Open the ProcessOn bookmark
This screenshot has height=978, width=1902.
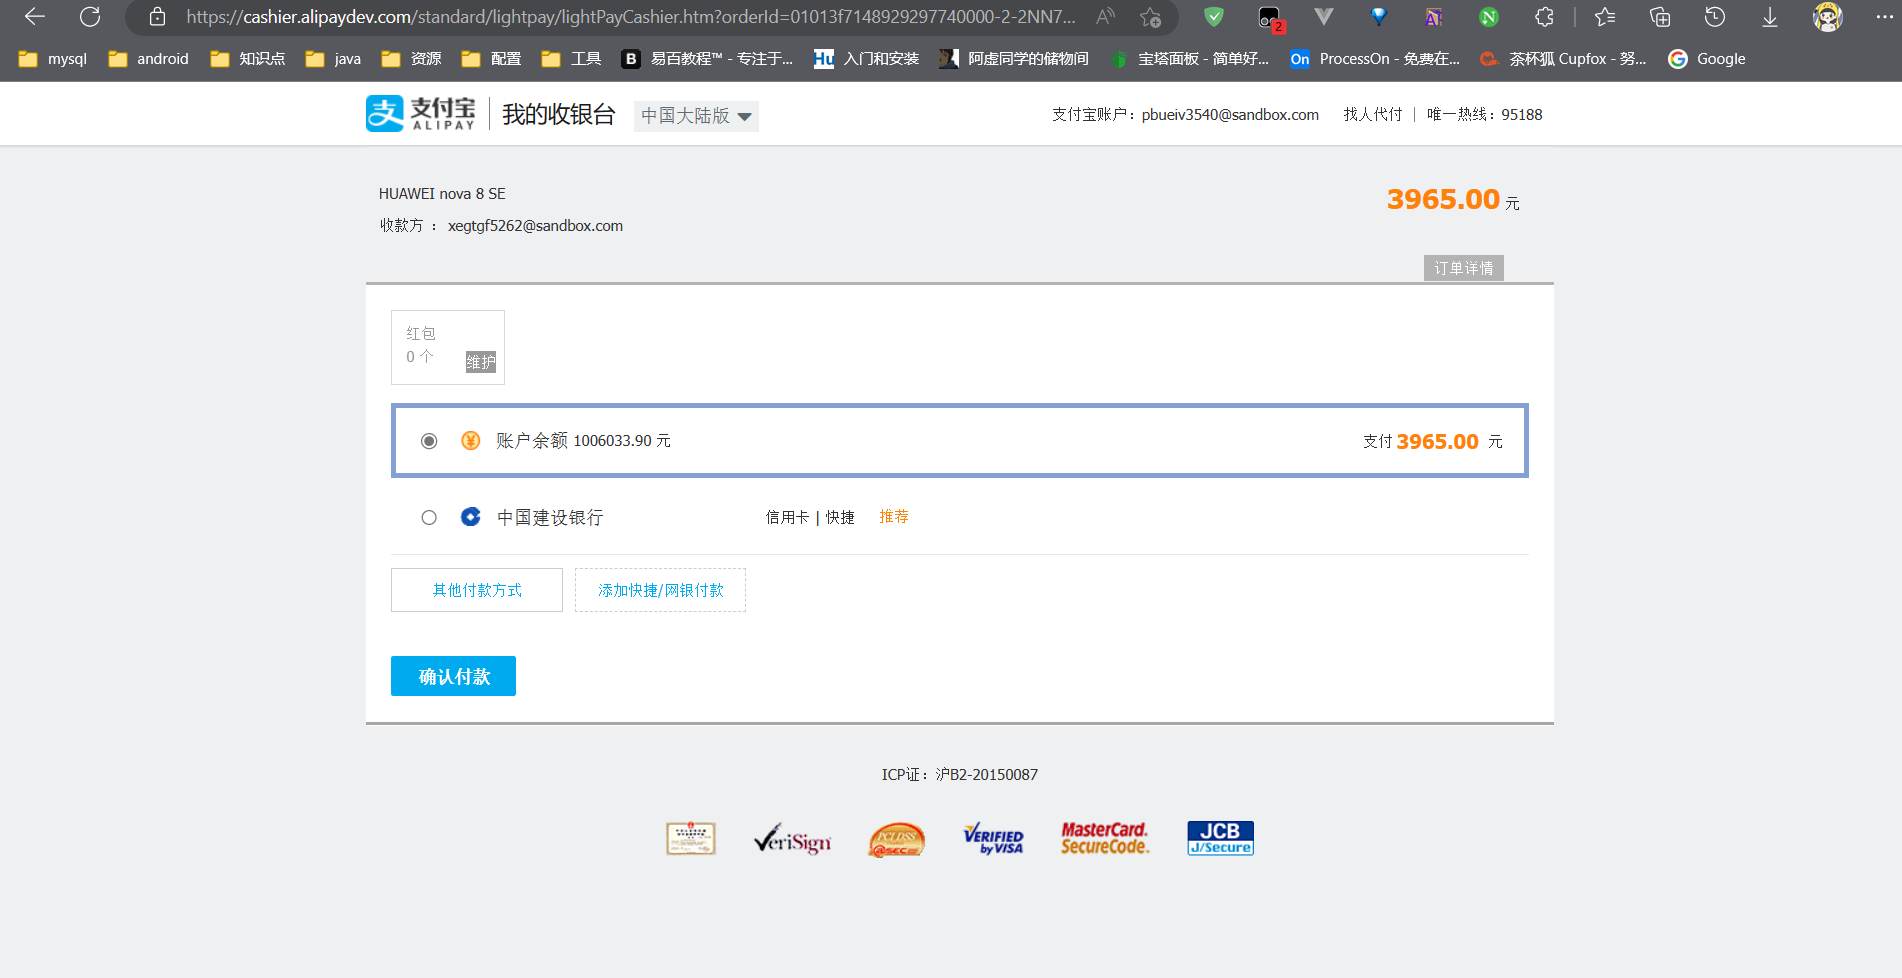click(1375, 59)
